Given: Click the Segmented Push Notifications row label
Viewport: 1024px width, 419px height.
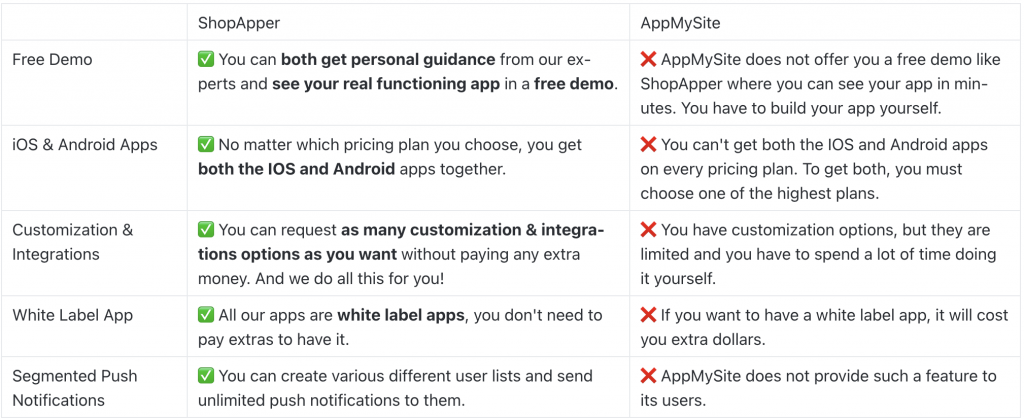Looking at the screenshot, I should (74, 388).
